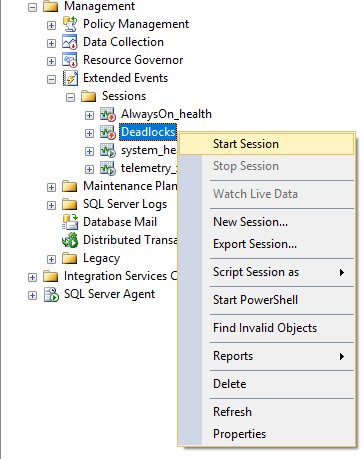Click the SQL Server Agent icon
364x459 pixels.
[x=51, y=294]
